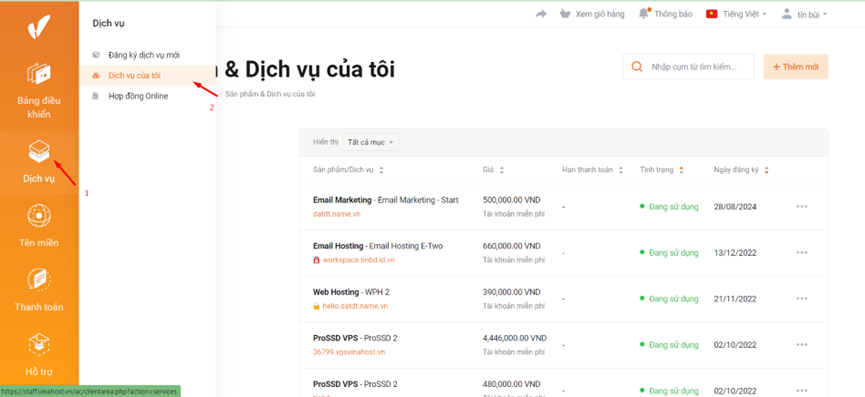The width and height of the screenshot is (865, 397).
Task: Open the datdt.name.vn service link
Action: 337,214
